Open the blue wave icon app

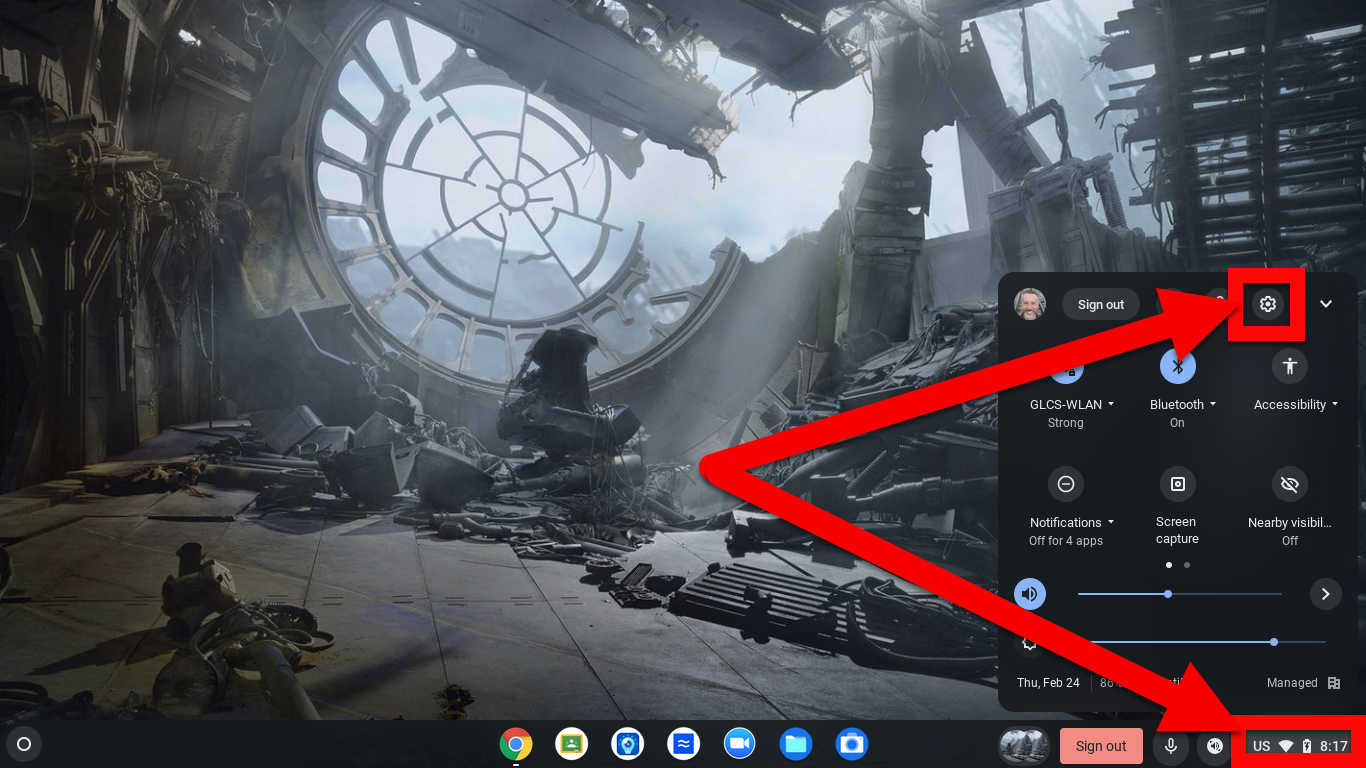coord(684,744)
